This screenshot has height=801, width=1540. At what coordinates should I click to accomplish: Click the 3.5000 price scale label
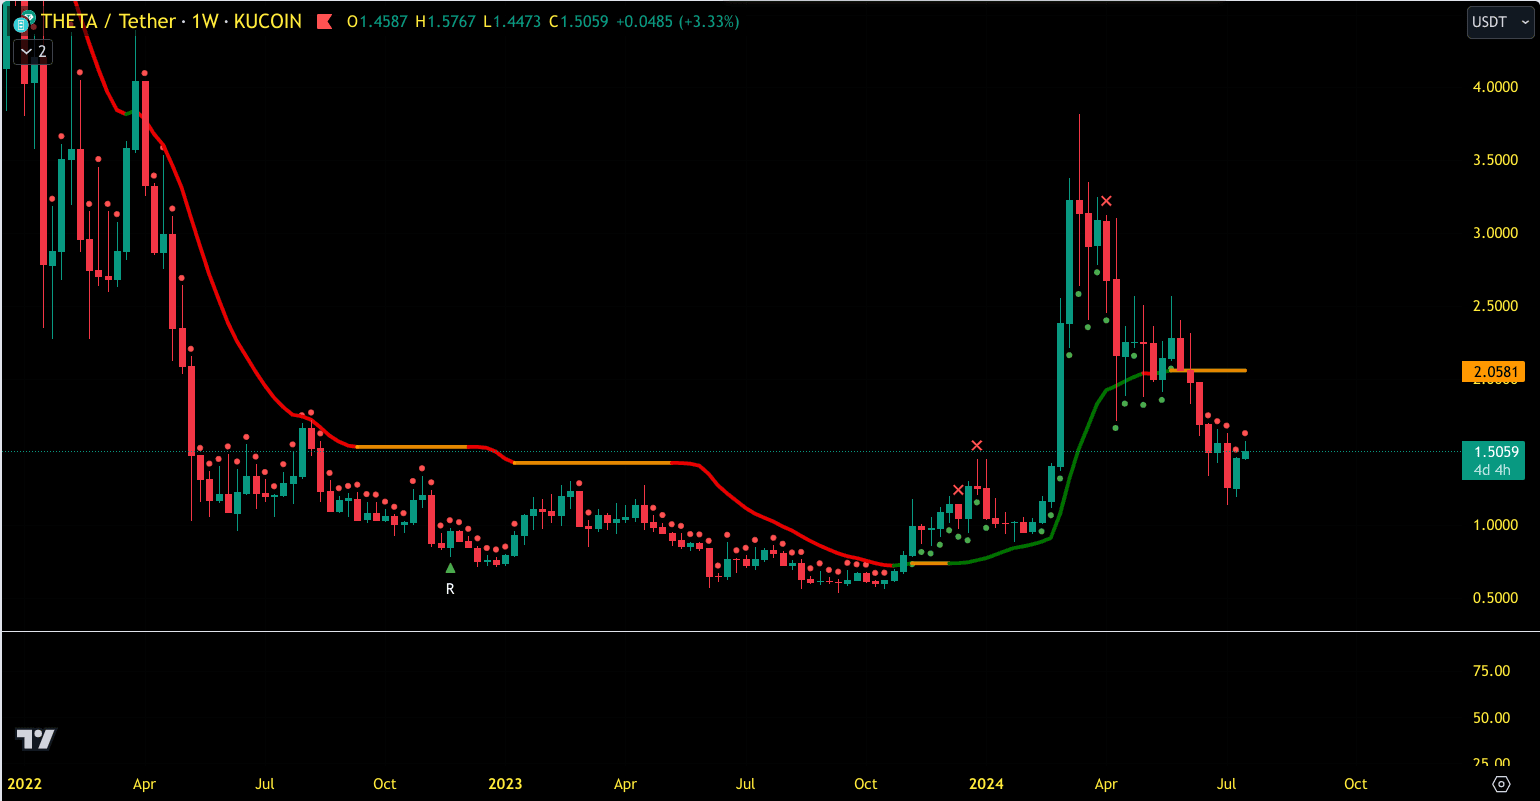pyautogui.click(x=1495, y=160)
